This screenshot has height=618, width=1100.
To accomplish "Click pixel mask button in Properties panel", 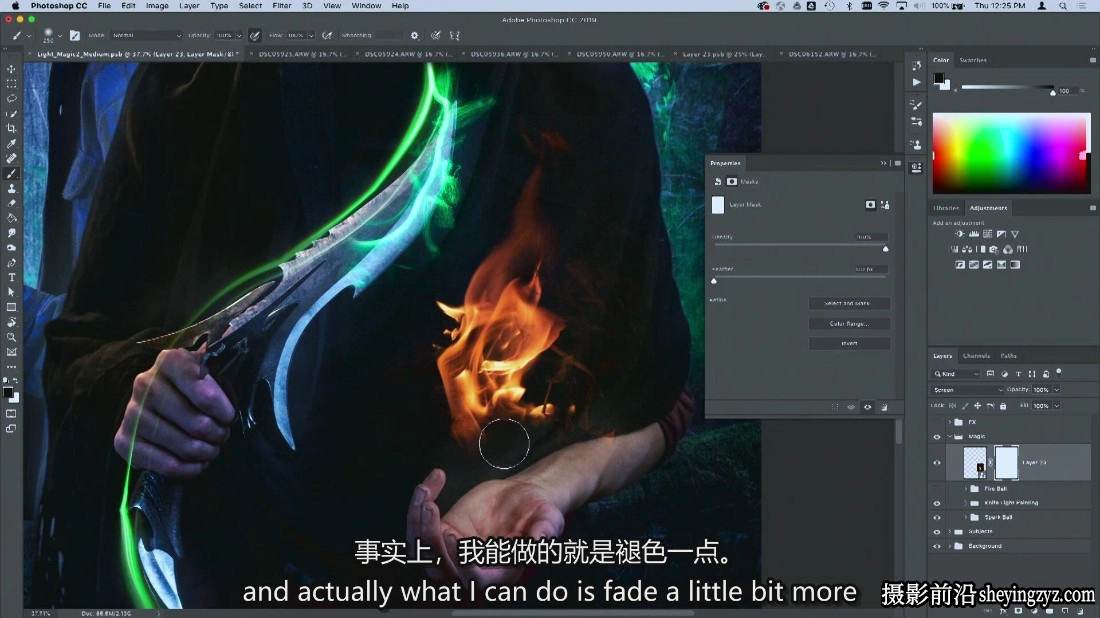I will pyautogui.click(x=870, y=205).
